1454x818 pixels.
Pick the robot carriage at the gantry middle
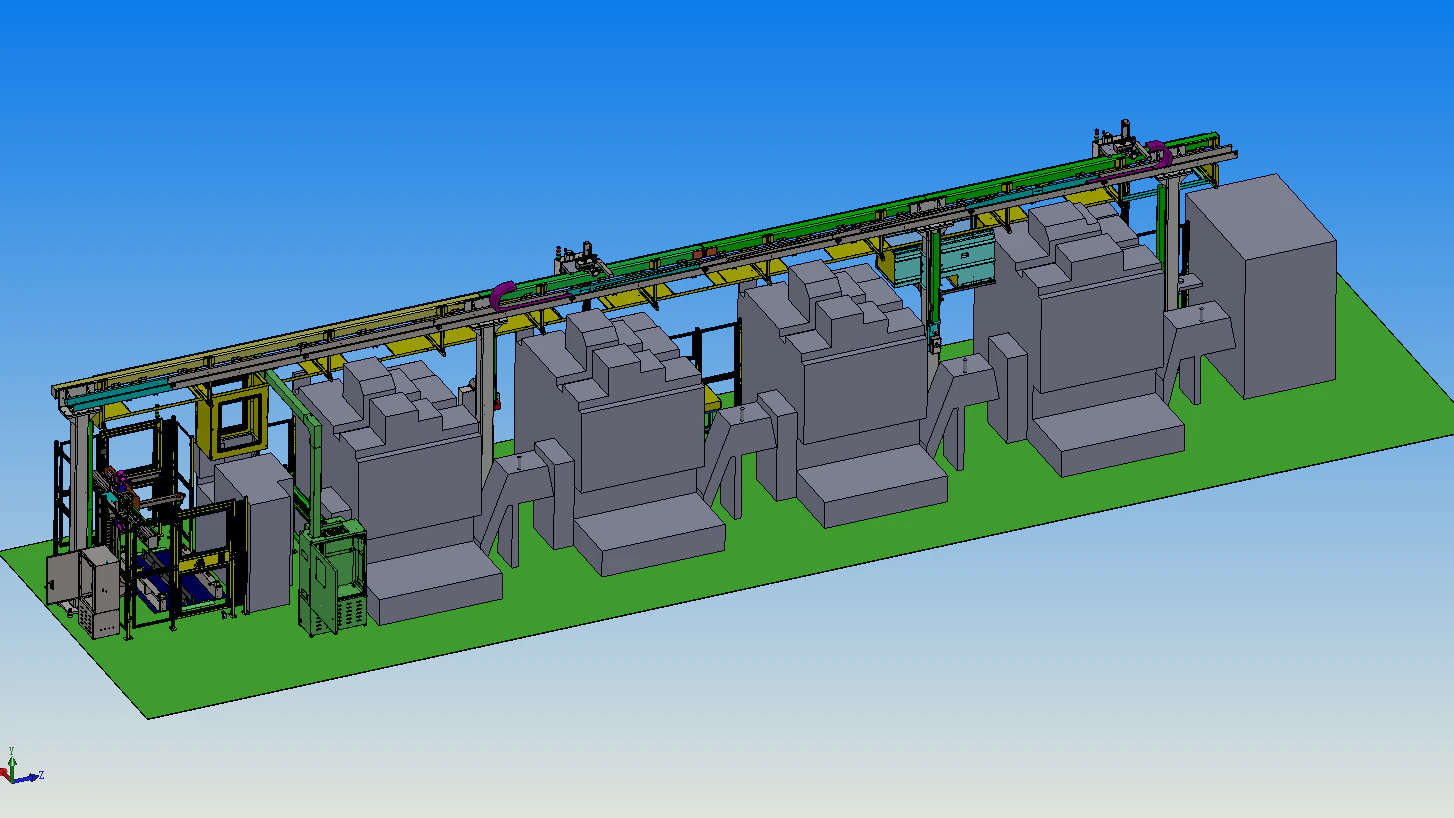(585, 261)
